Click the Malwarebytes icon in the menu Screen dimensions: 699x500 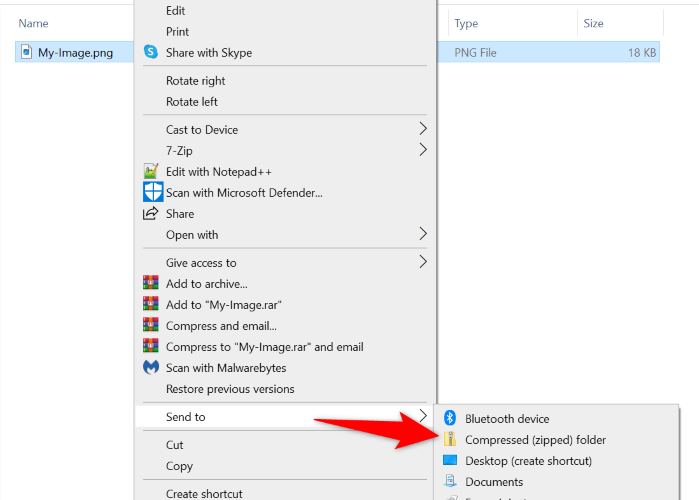151,368
